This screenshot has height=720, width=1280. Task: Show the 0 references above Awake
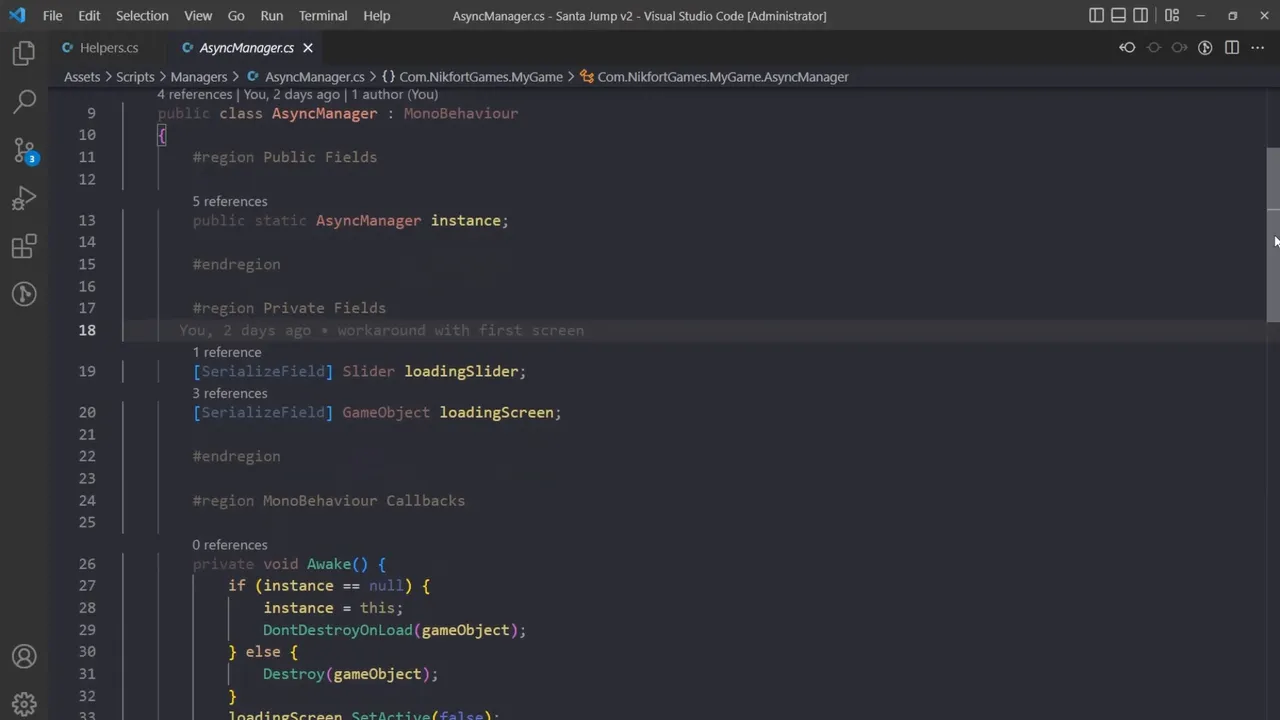pos(230,545)
